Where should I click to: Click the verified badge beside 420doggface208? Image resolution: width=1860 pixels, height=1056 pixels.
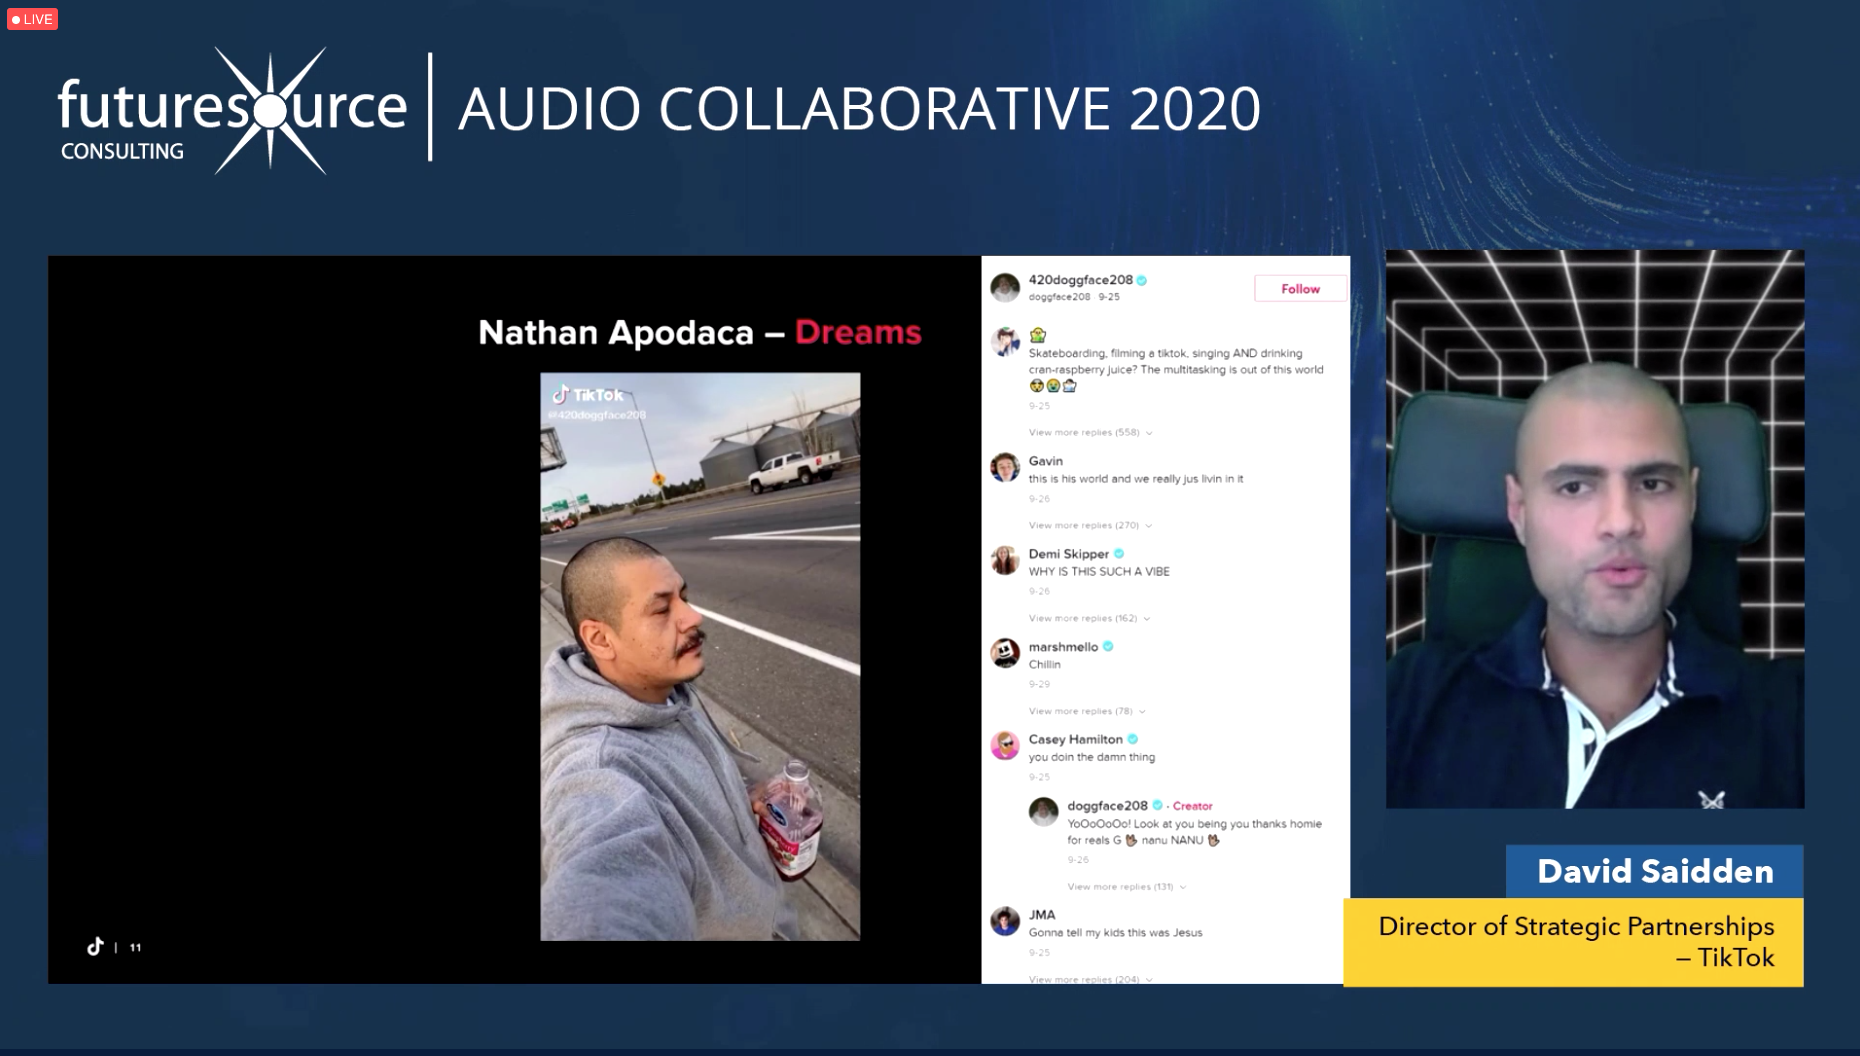tap(1142, 280)
